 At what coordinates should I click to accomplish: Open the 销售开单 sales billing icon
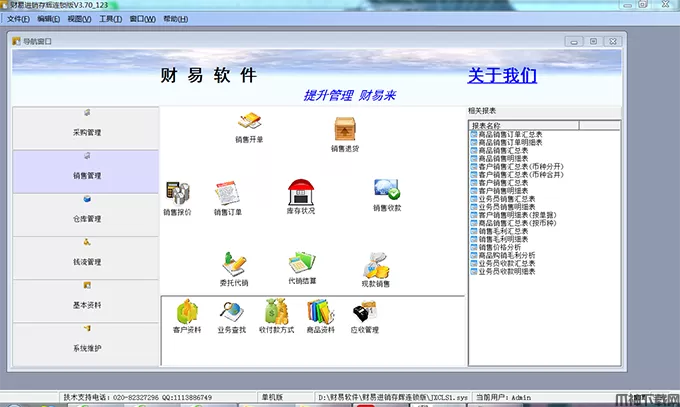[249, 127]
